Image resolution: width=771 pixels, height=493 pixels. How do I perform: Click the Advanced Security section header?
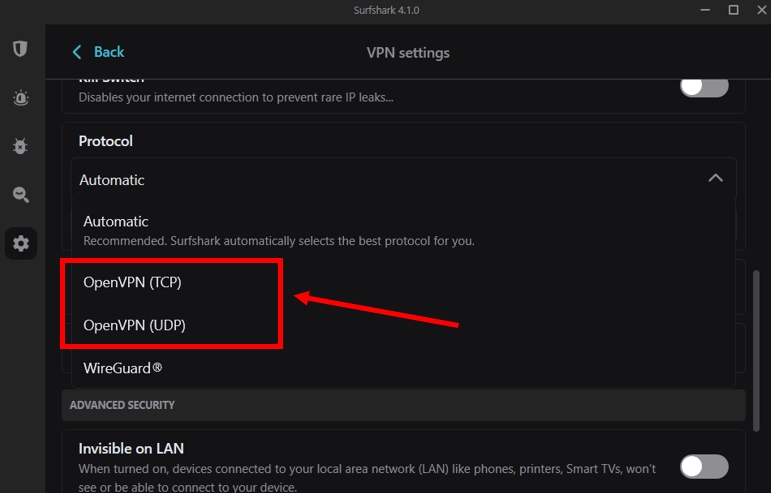tap(122, 405)
